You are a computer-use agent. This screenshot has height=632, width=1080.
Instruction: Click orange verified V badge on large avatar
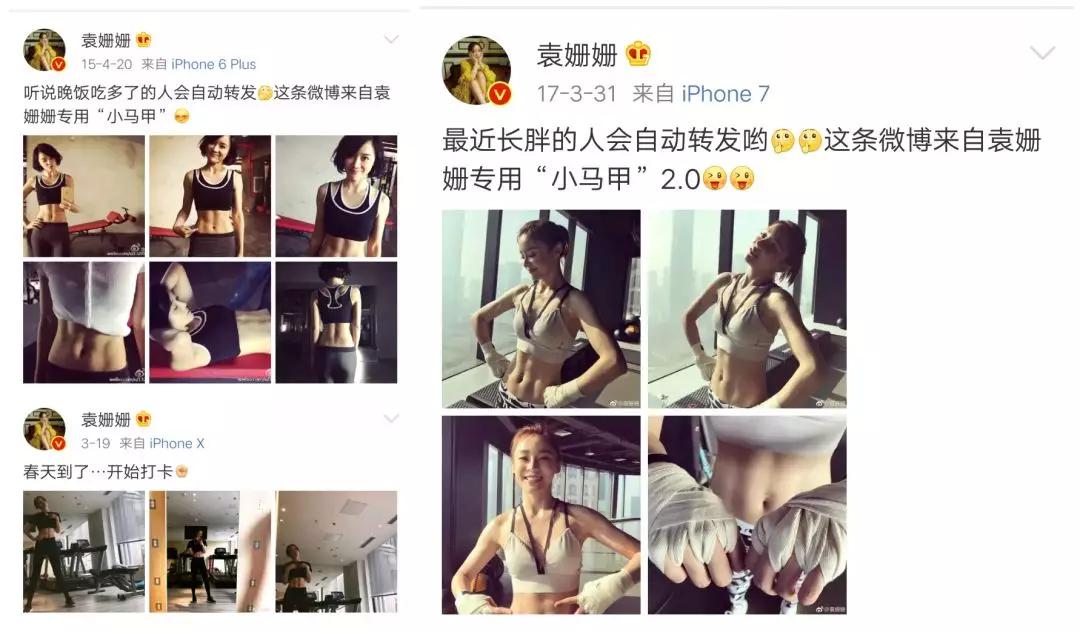click(x=500, y=94)
